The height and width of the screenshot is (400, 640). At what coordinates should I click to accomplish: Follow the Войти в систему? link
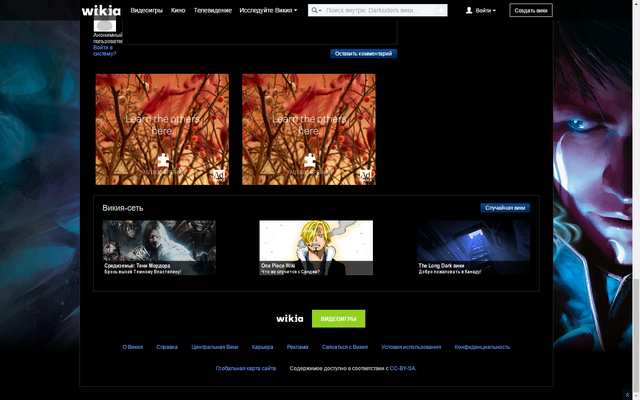(x=104, y=51)
